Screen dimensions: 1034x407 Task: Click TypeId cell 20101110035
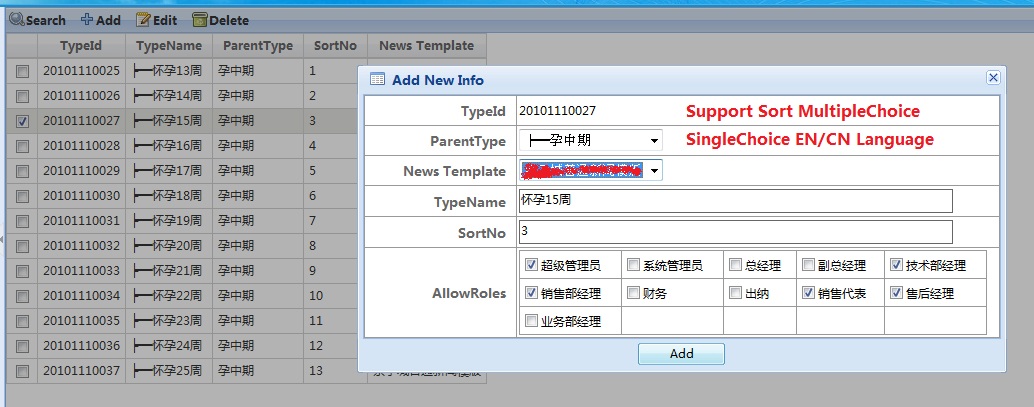pos(81,321)
